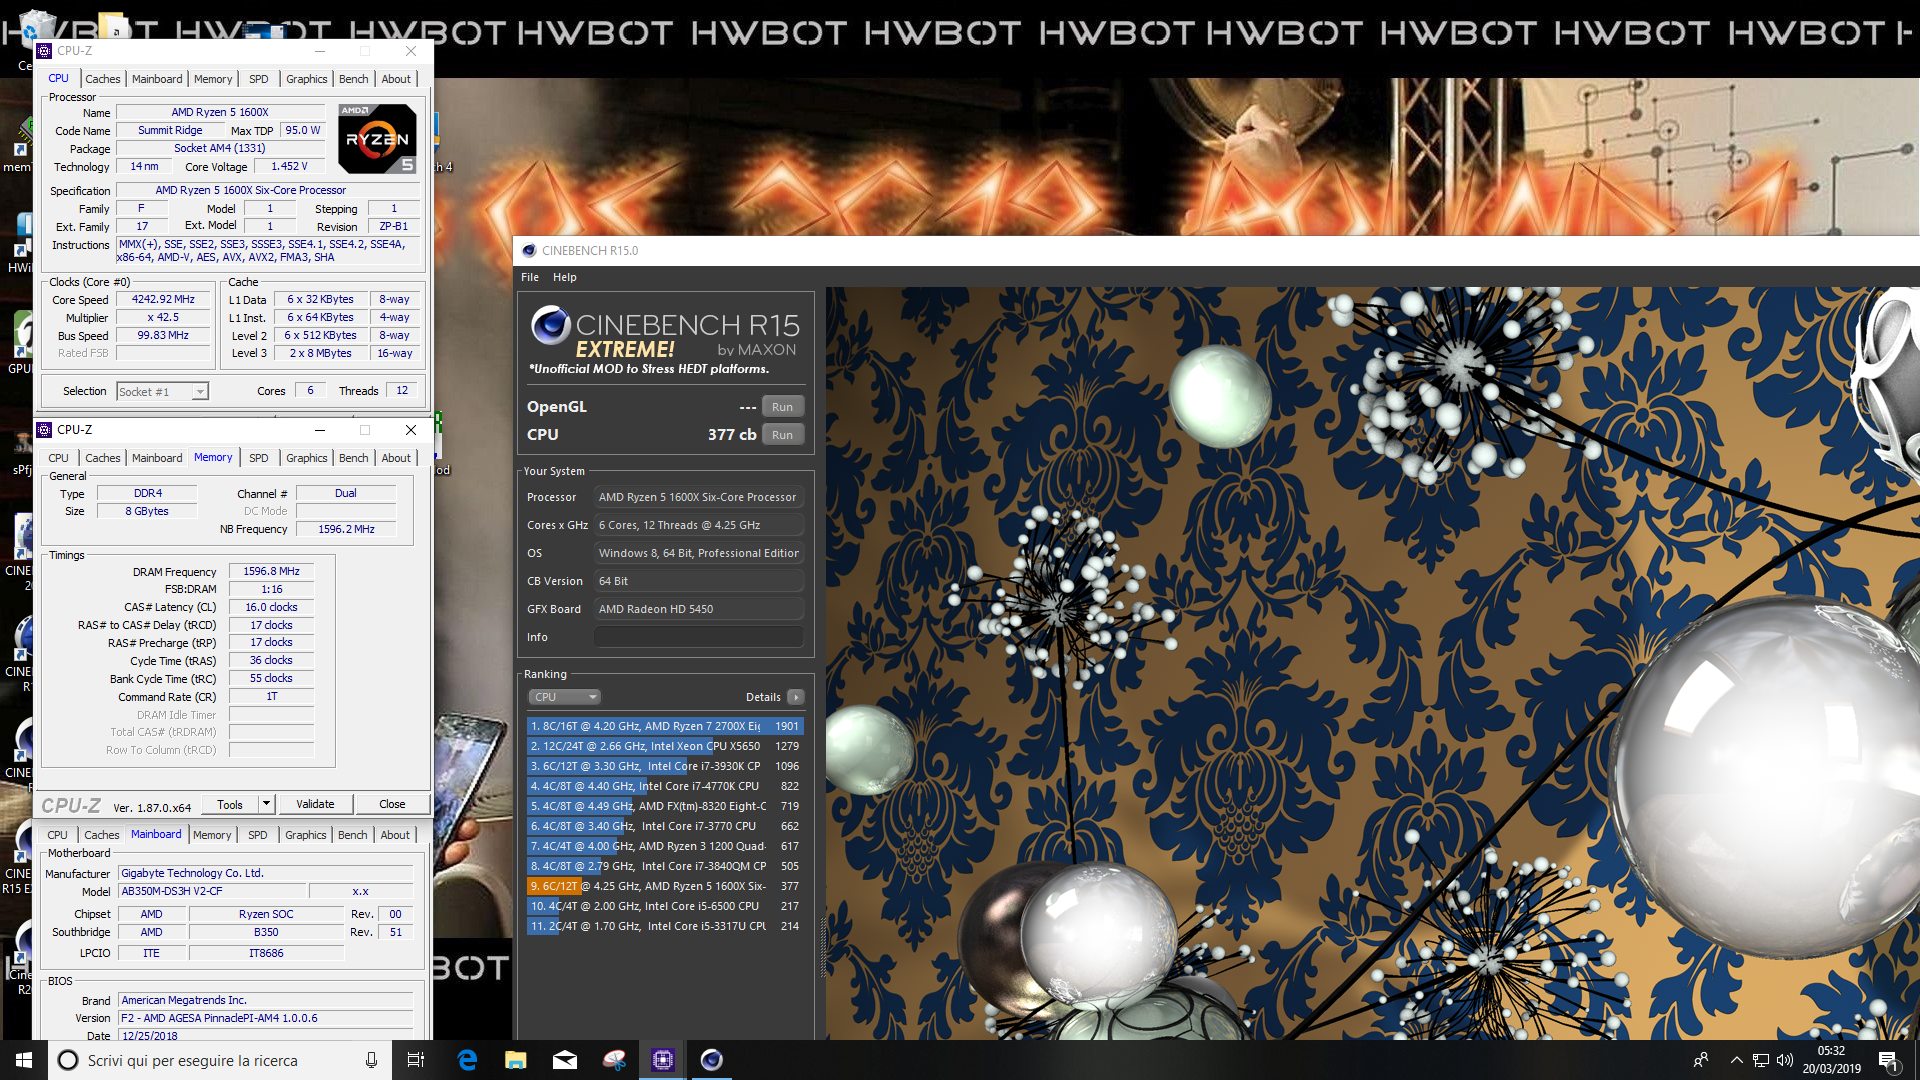Open Bench tab in the bottom Mainboard CPU-Z window
This screenshot has height=1080, width=1920.
[352, 835]
